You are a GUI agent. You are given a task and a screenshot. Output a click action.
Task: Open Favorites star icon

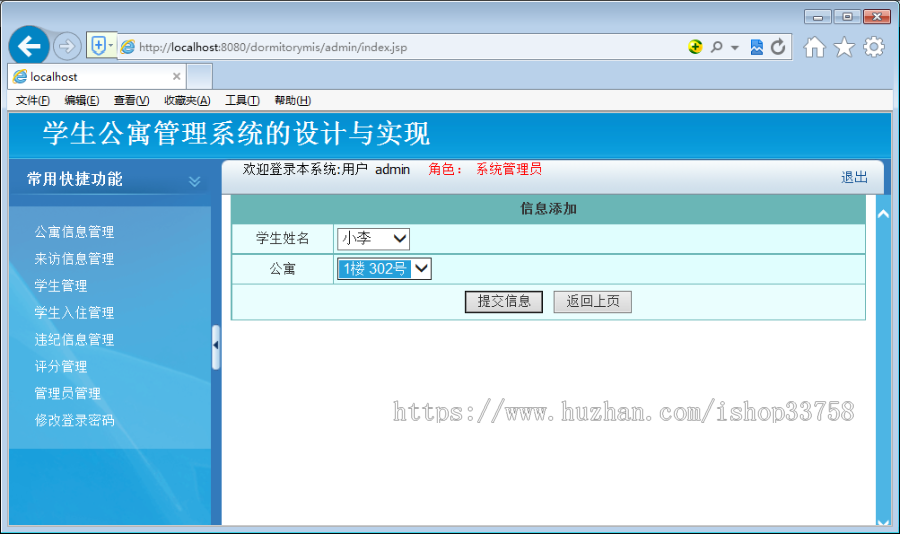(844, 47)
